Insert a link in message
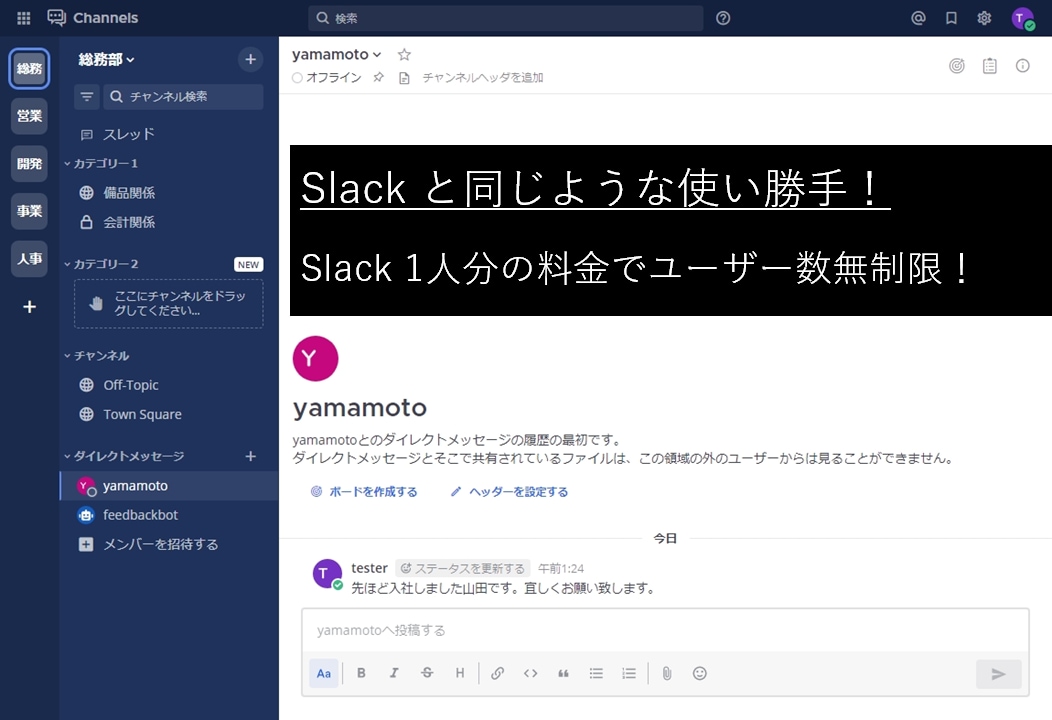The height and width of the screenshot is (720, 1052). [497, 673]
